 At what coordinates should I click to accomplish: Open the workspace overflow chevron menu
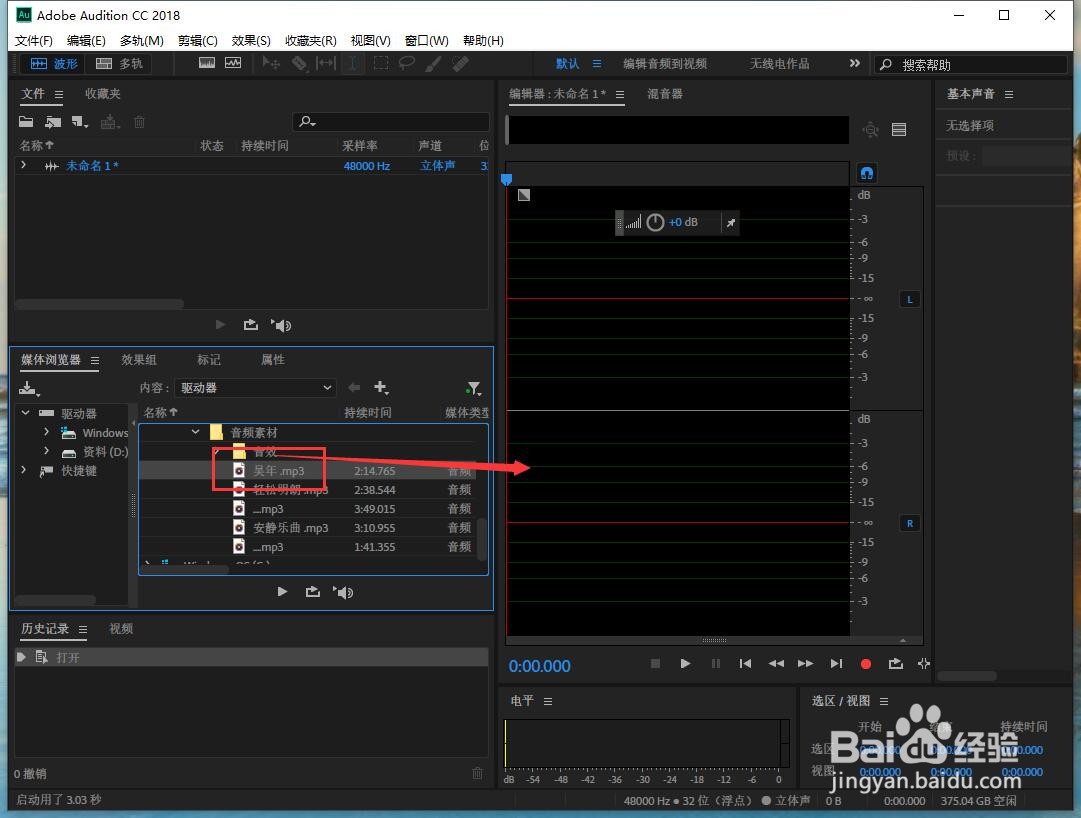[855, 63]
